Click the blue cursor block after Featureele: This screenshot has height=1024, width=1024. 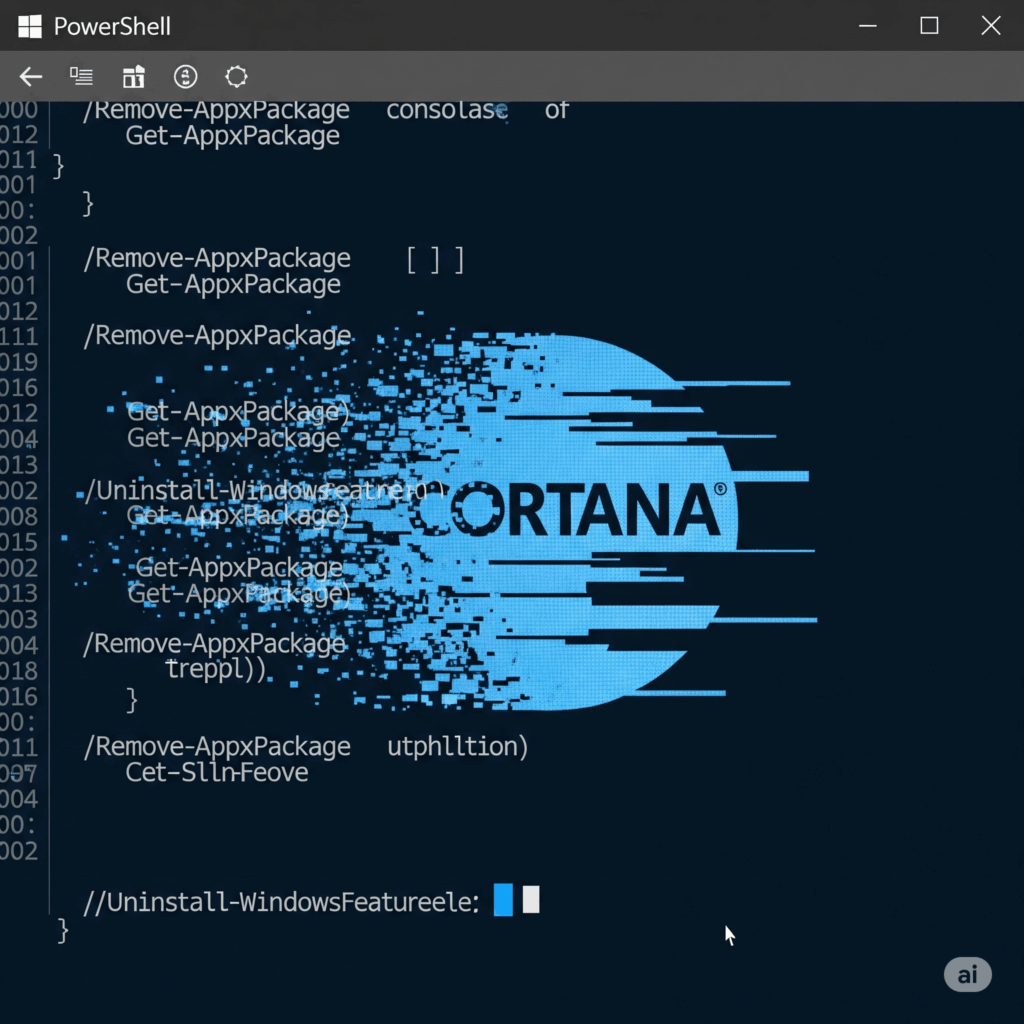503,900
